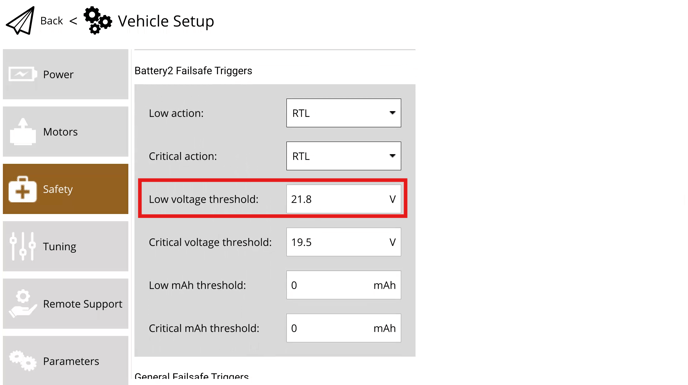Click the Tuning sliders icon
688x385 pixels.
pos(22,246)
